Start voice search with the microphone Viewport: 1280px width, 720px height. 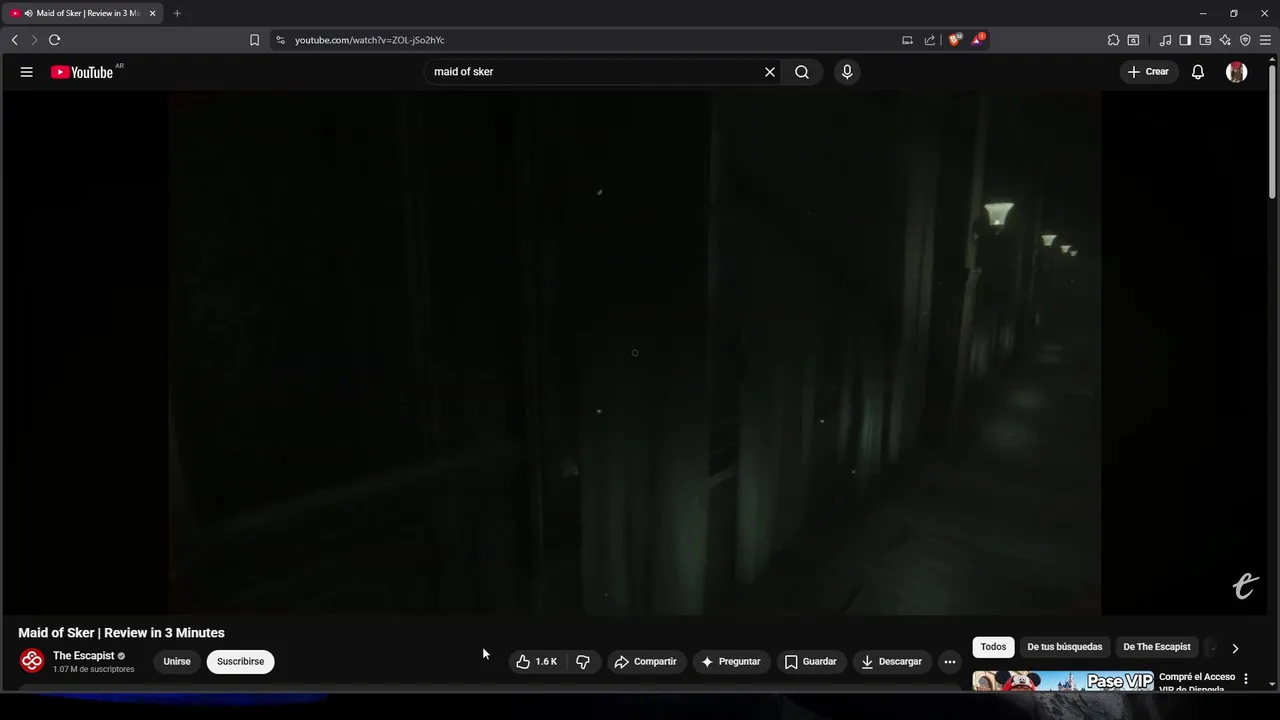pyautogui.click(x=847, y=72)
